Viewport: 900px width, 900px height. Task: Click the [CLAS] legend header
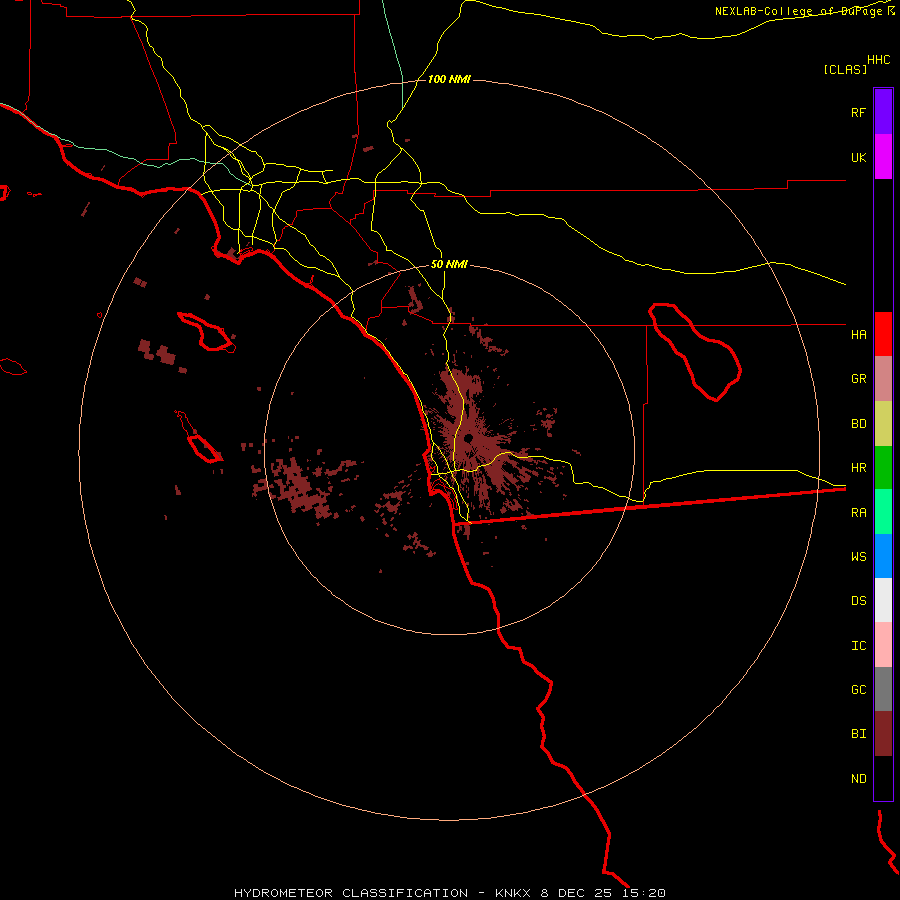pyautogui.click(x=845, y=69)
